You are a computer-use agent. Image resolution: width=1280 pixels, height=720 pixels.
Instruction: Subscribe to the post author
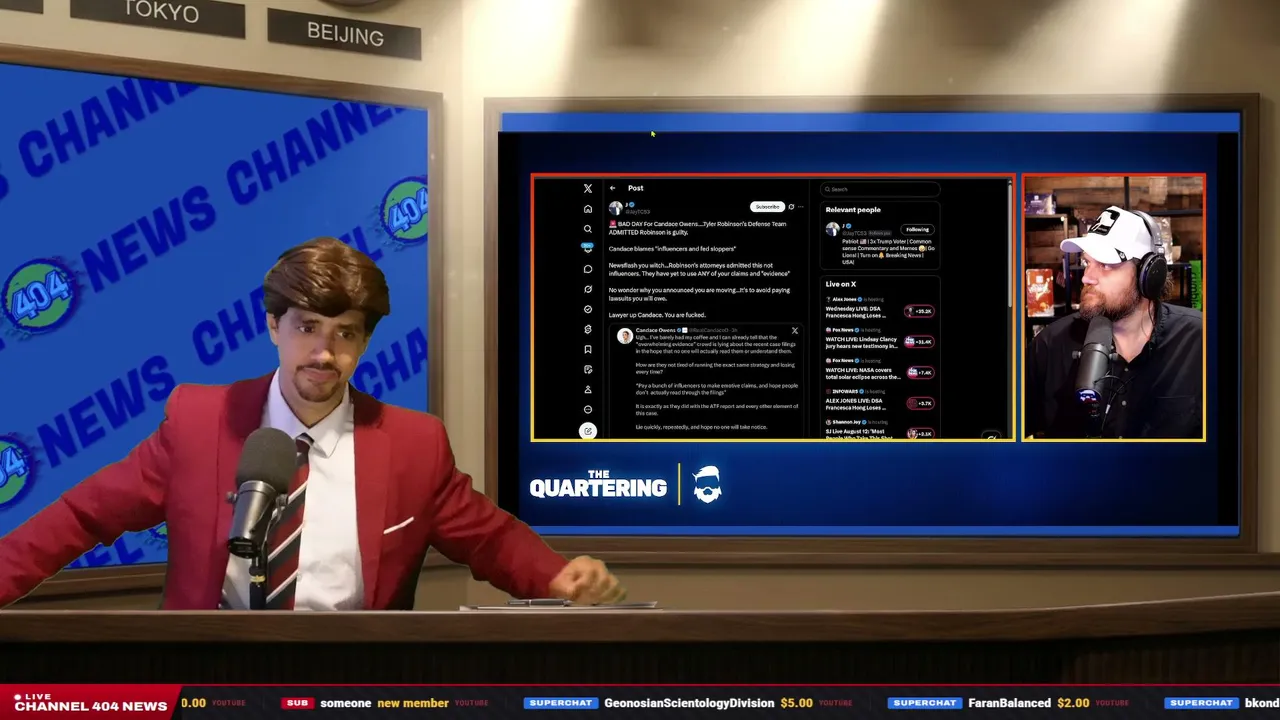767,207
